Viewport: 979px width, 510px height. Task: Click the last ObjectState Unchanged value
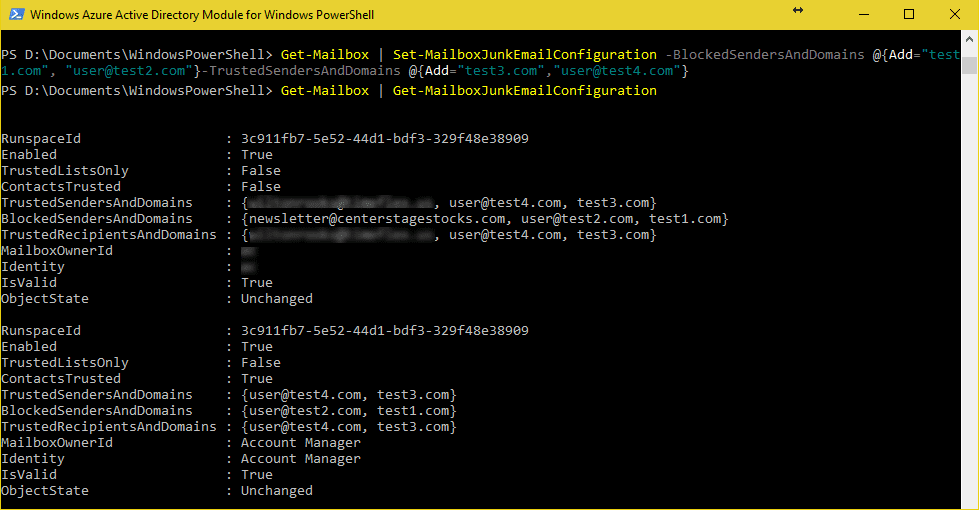[x=277, y=491]
